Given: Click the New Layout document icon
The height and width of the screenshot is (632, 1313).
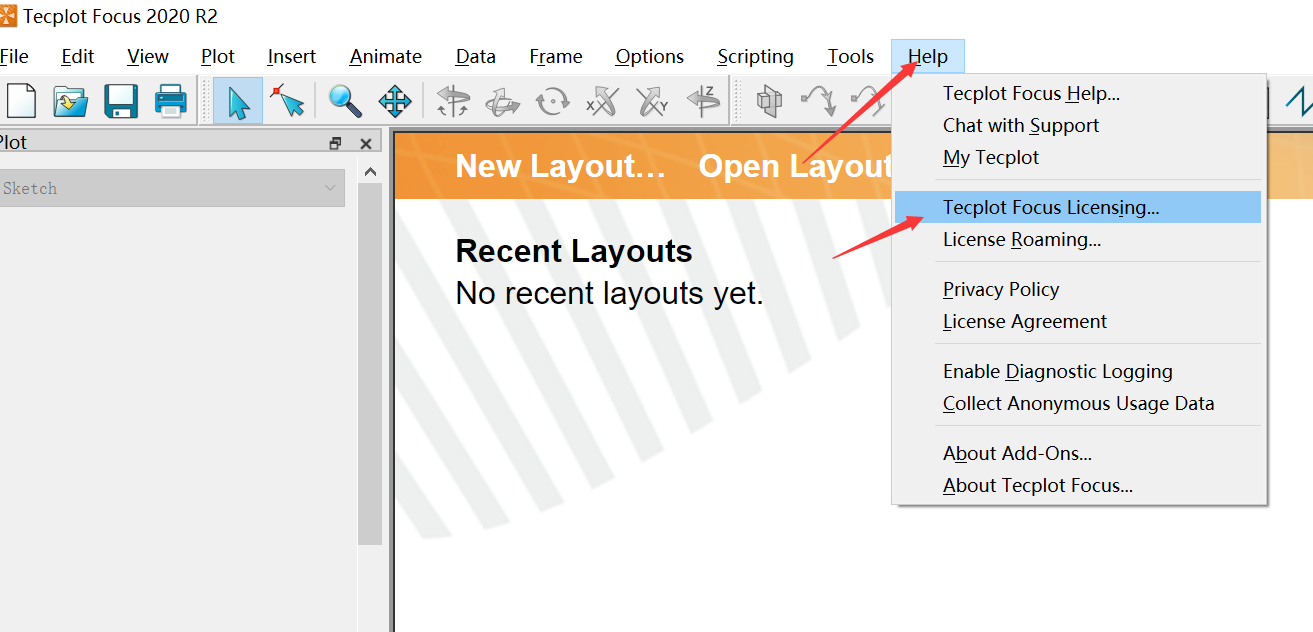Looking at the screenshot, I should (x=21, y=101).
